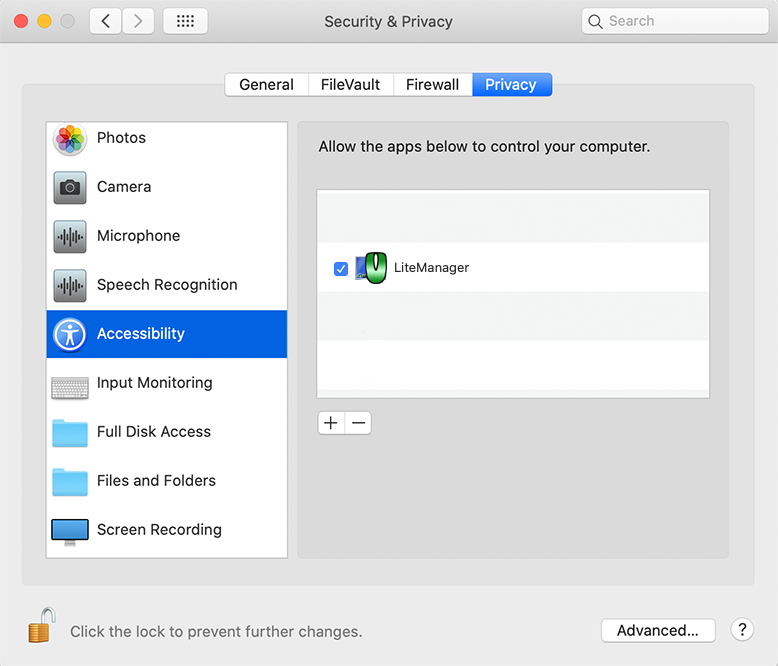Click the Photos app icon in sidebar
This screenshot has height=666, width=778.
(x=70, y=139)
